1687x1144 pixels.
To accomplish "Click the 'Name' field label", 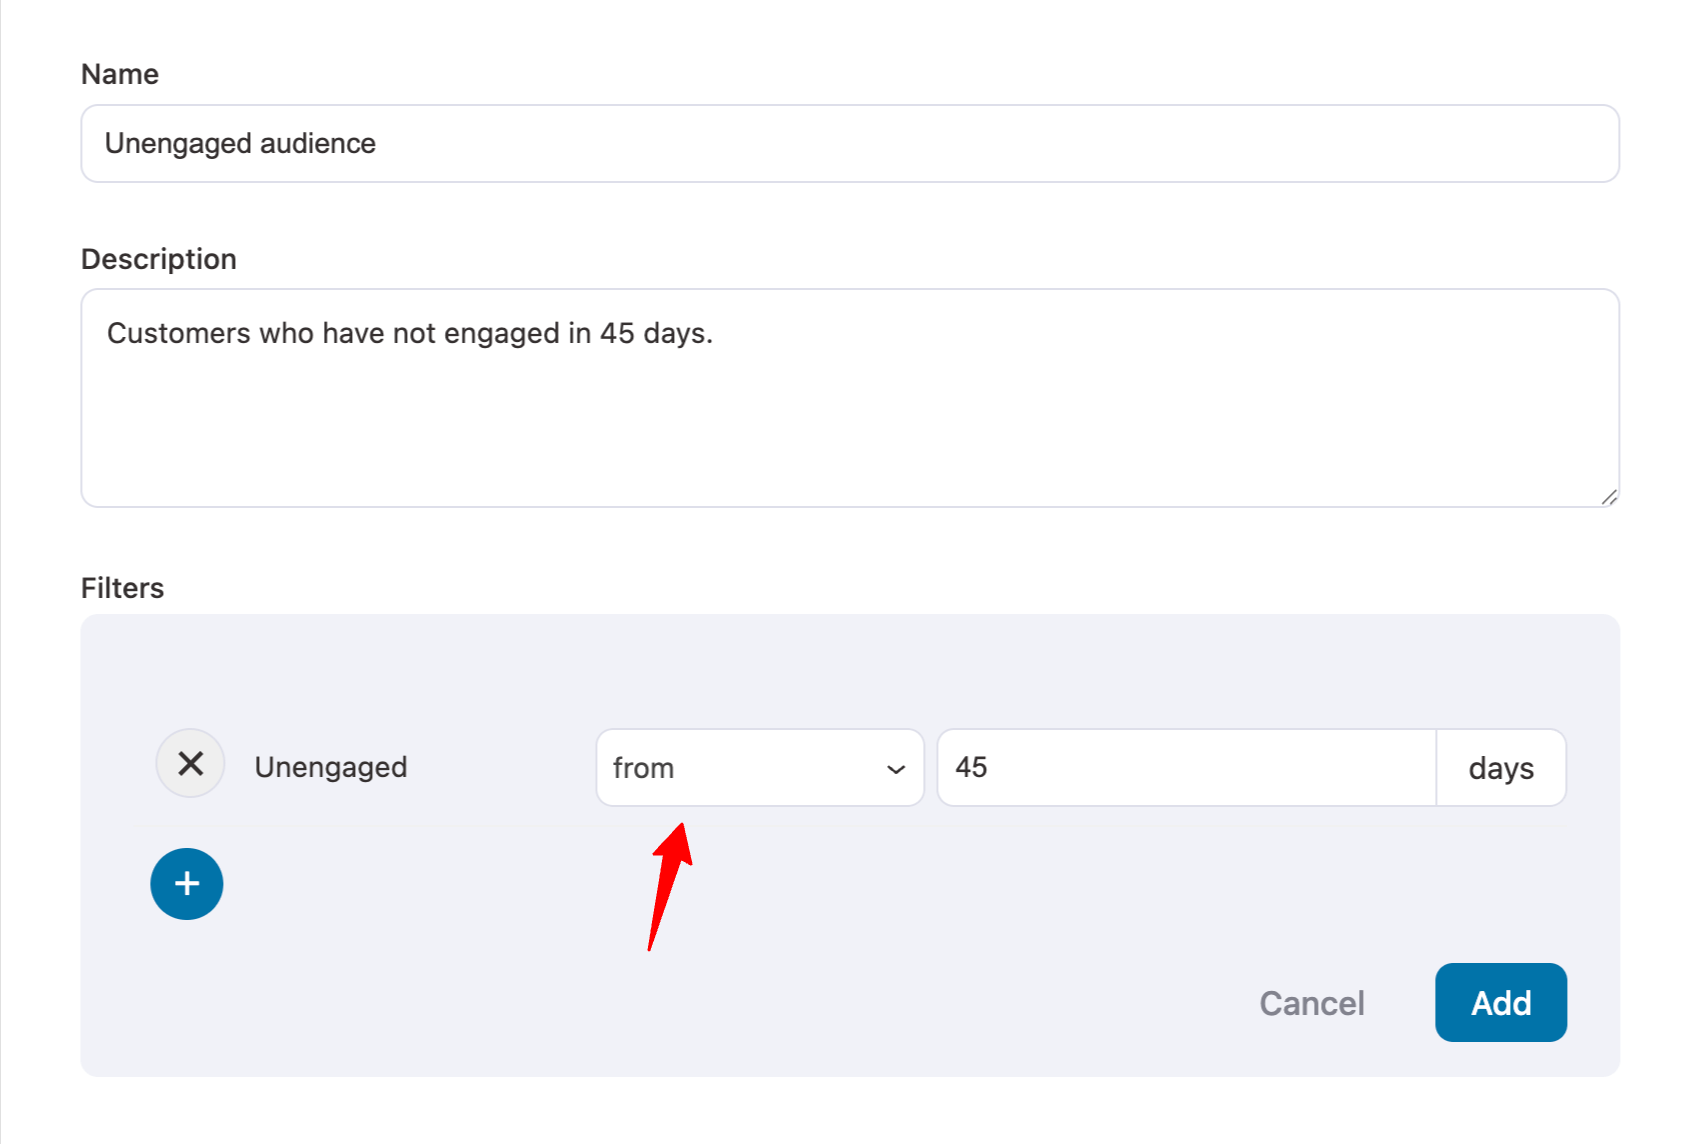I will click(x=120, y=74).
